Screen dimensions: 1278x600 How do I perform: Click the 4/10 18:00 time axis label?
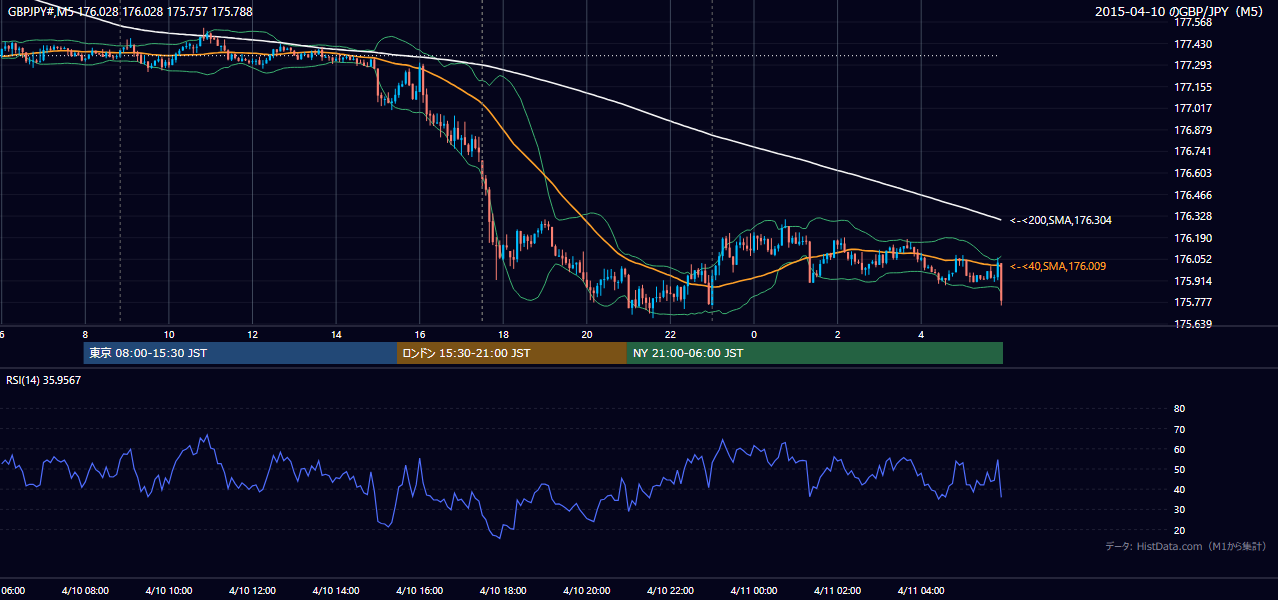[x=503, y=591]
